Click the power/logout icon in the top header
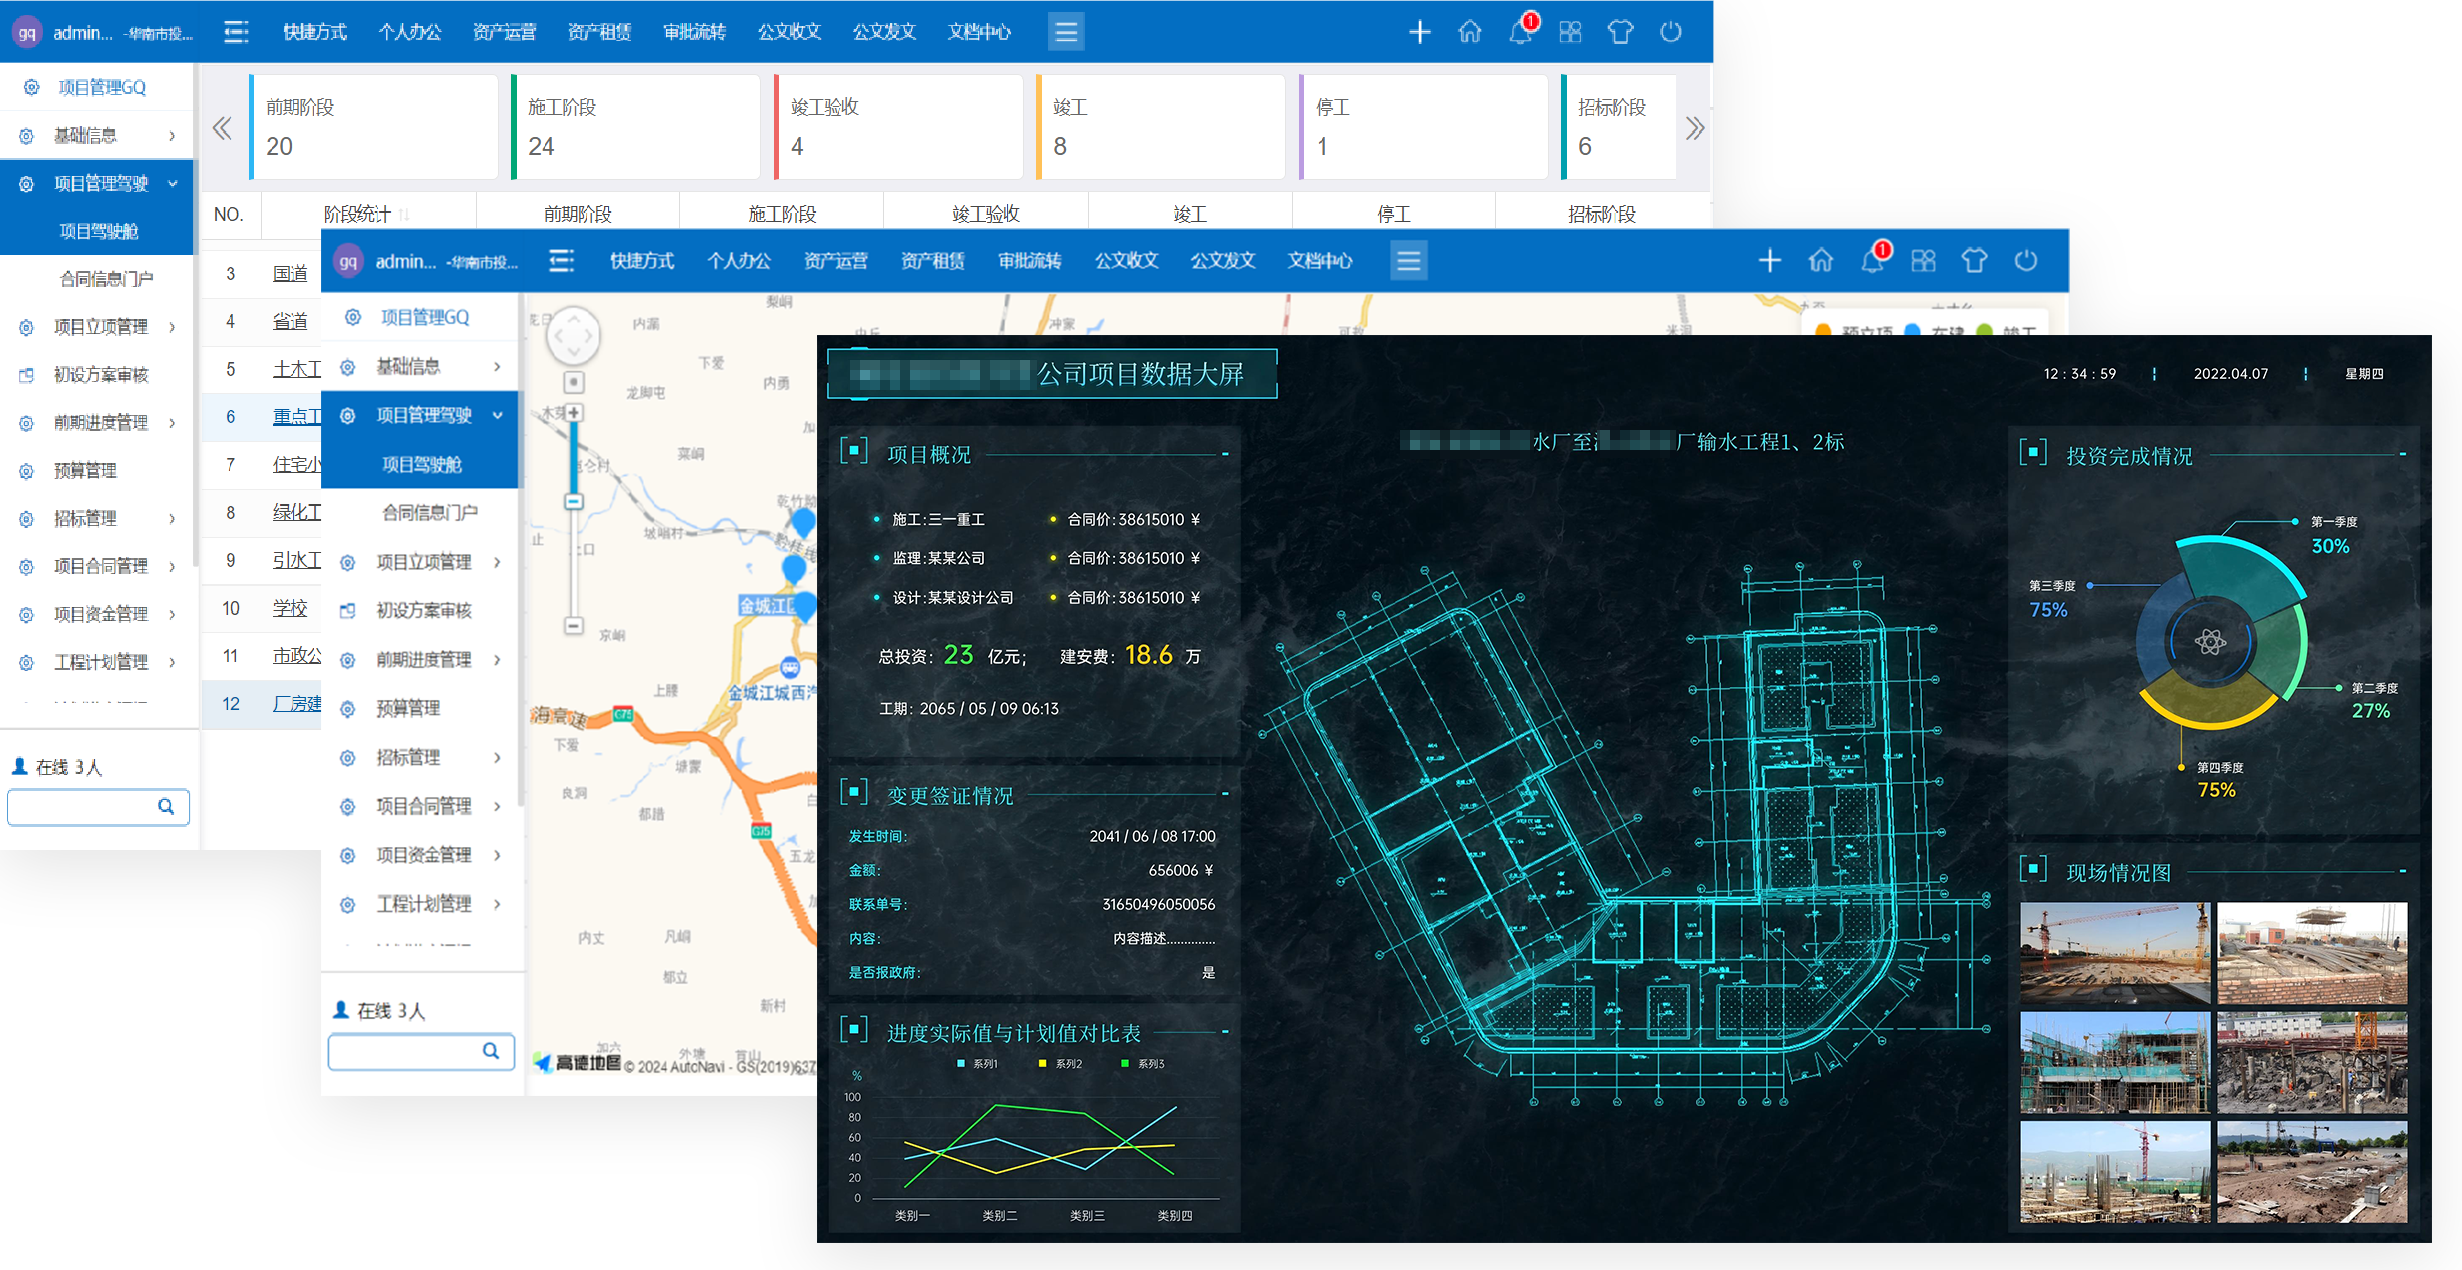Image resolution: width=2462 pixels, height=1270 pixels. (1670, 32)
